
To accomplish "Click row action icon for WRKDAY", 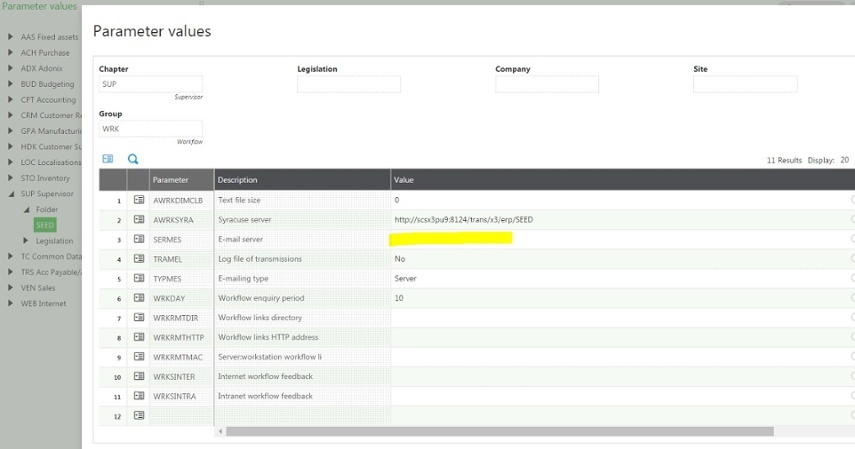I will click(139, 298).
